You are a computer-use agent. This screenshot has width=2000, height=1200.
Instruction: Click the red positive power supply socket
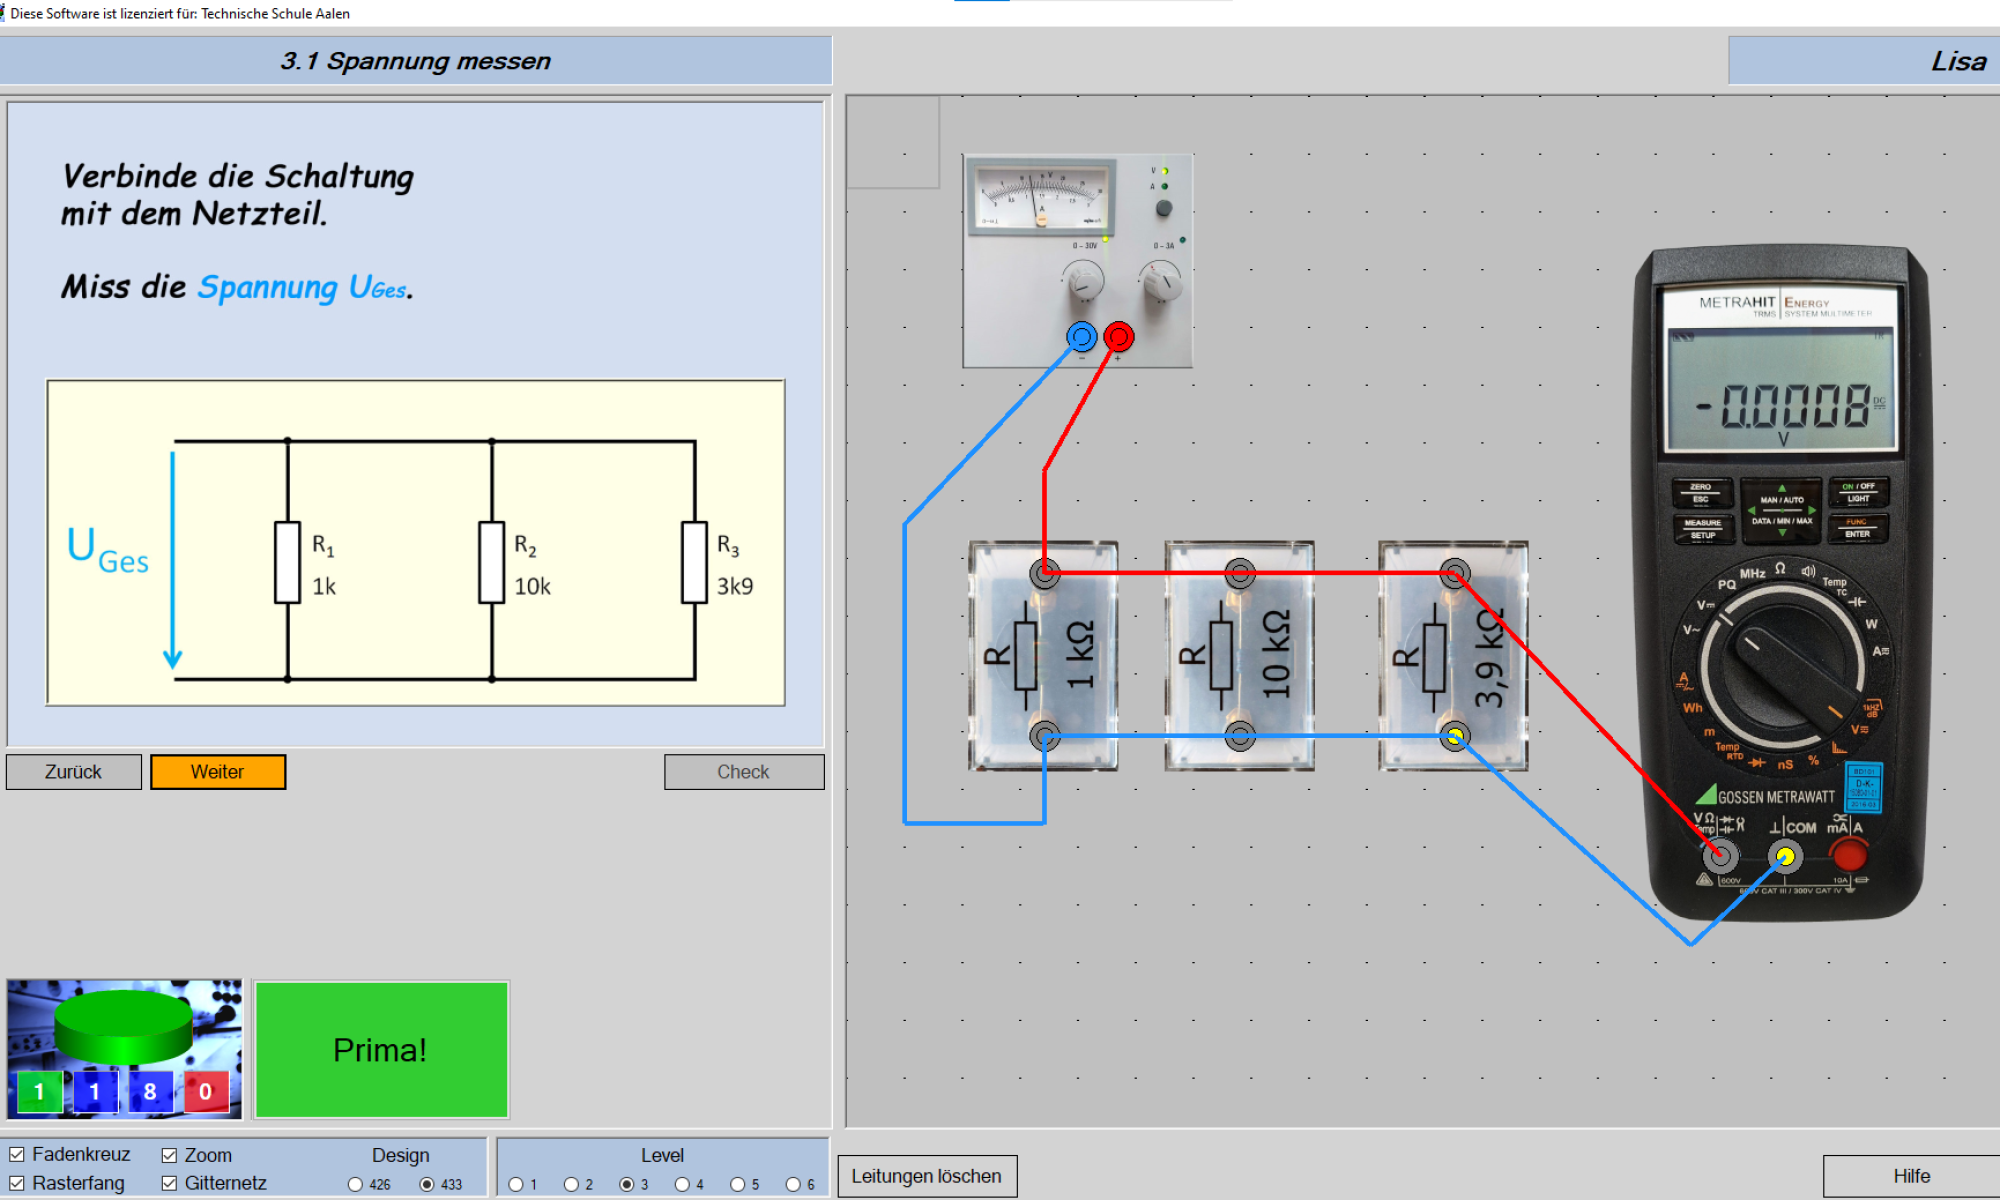1119,337
